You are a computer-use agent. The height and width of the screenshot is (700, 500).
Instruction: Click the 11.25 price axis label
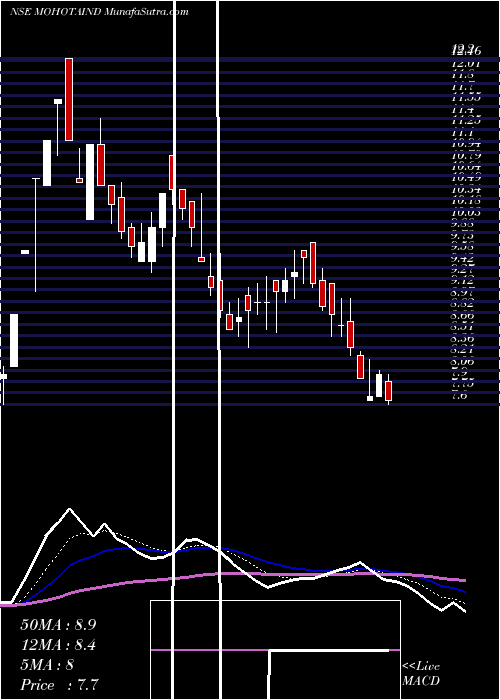click(466, 121)
